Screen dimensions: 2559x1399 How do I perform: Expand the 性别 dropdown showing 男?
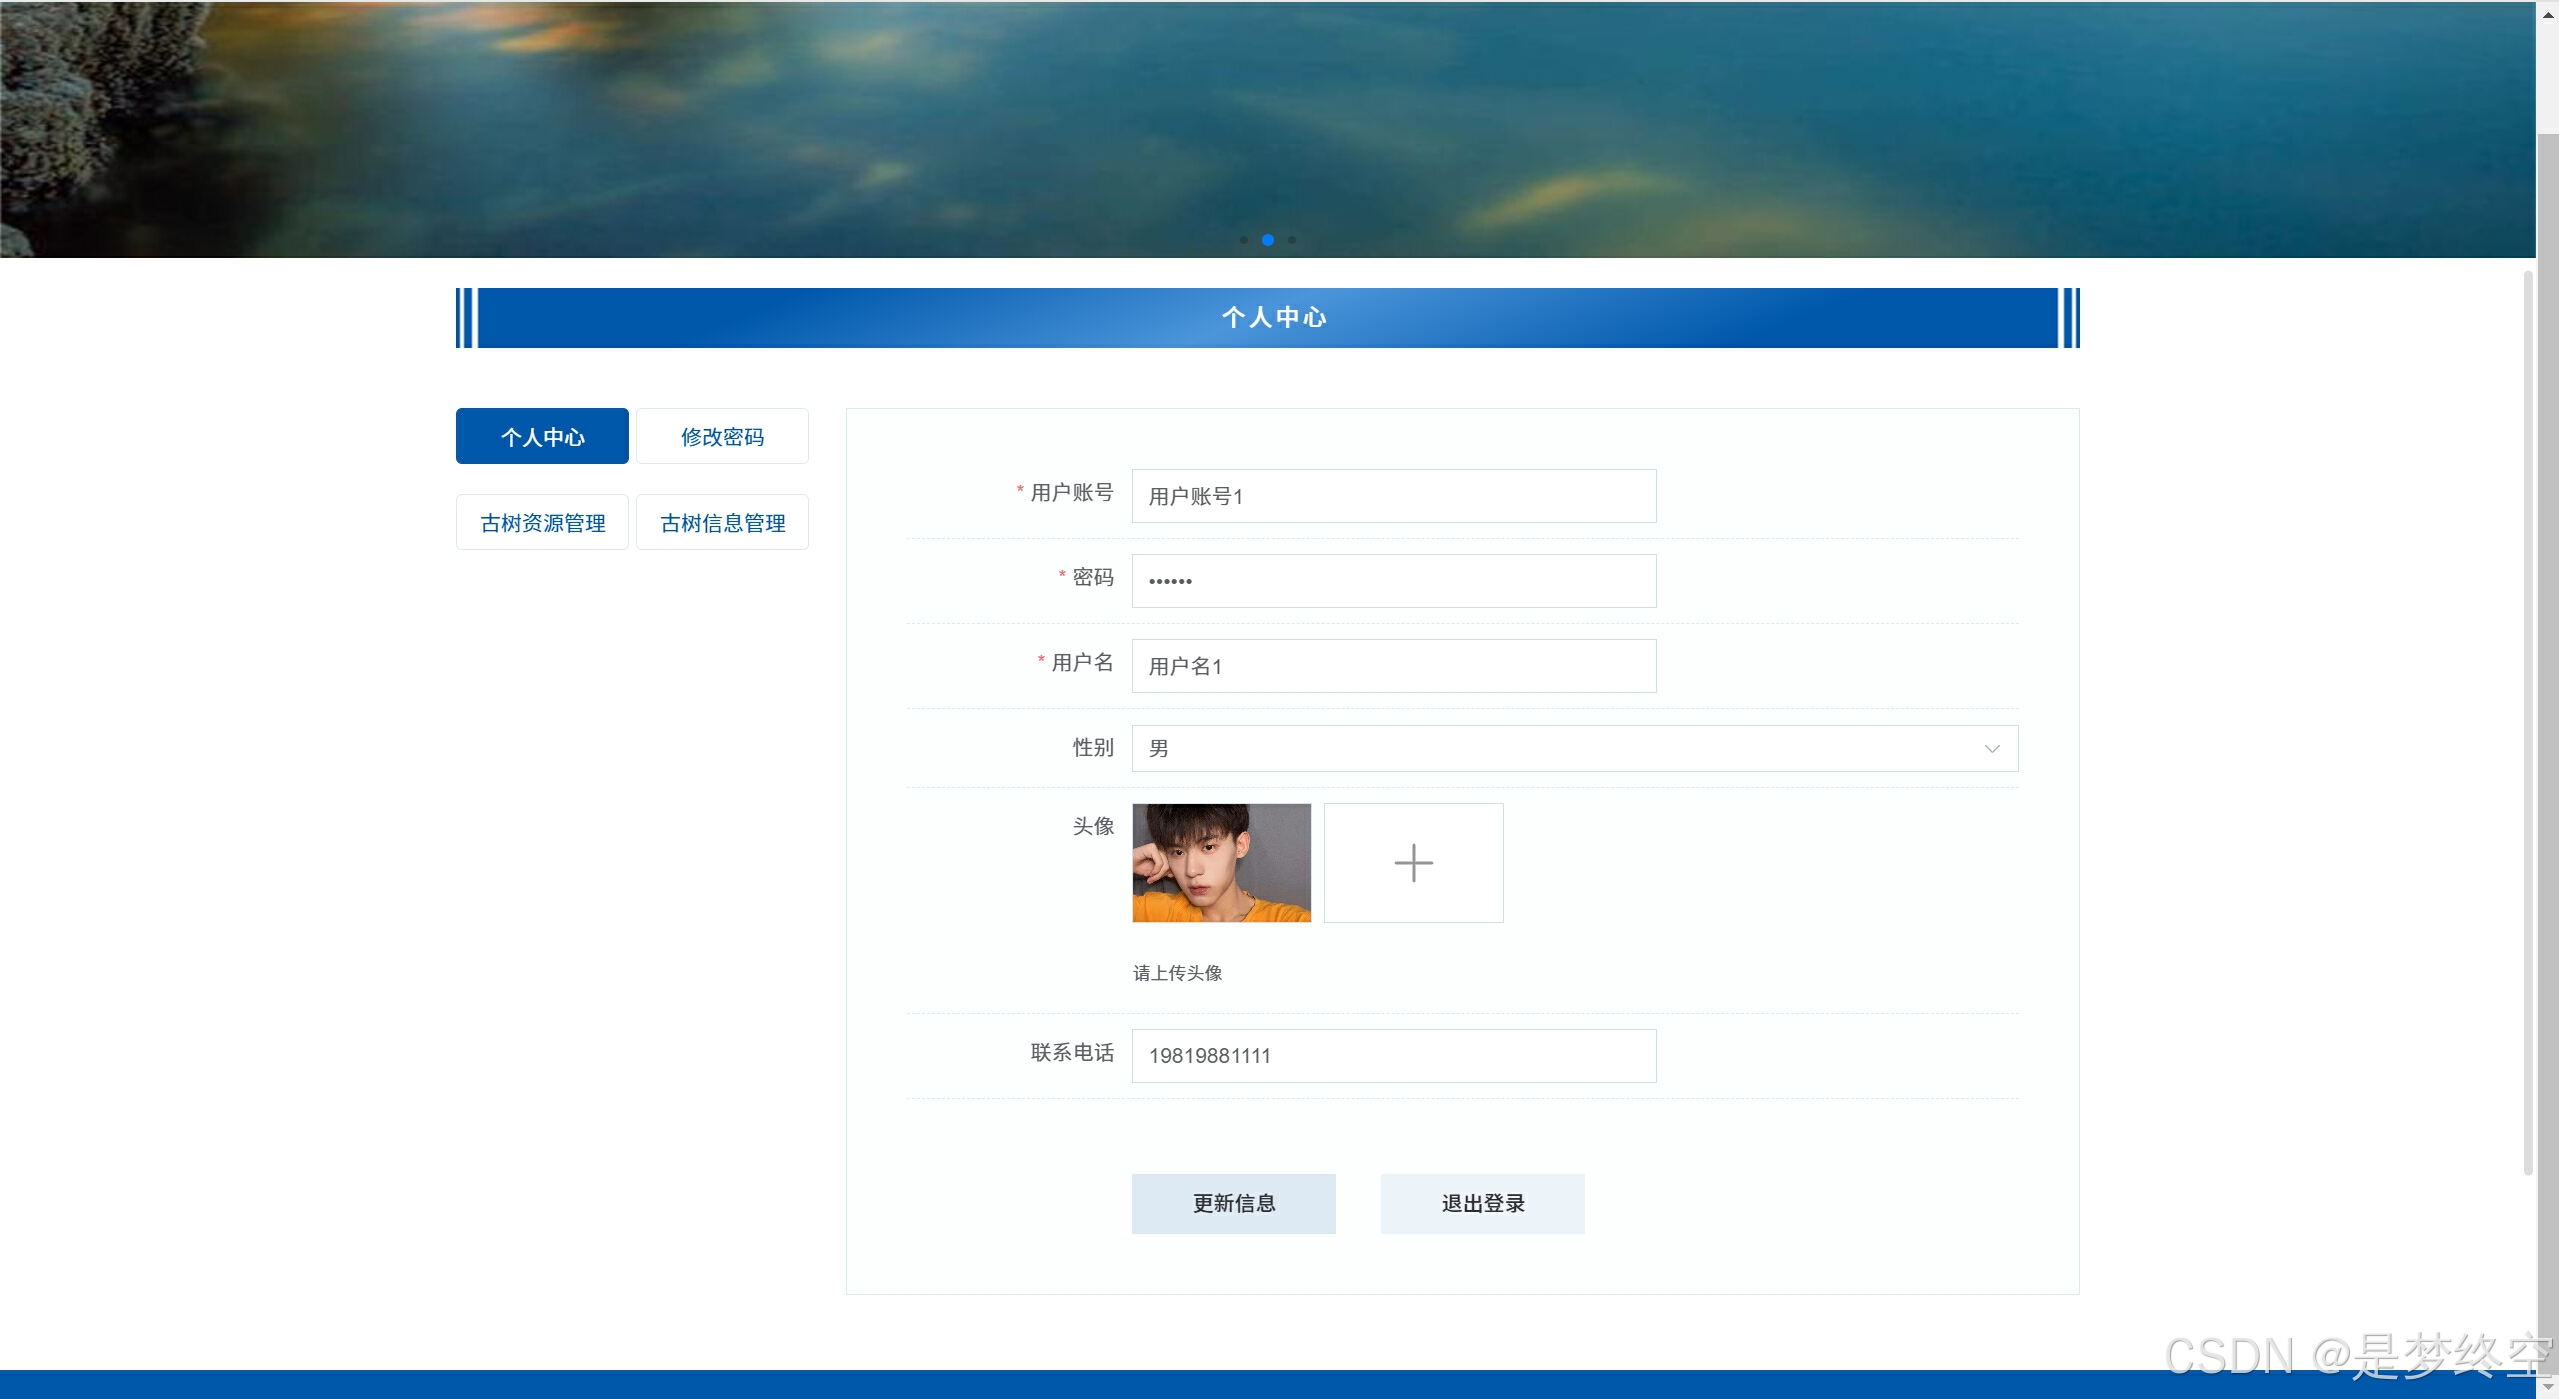click(x=1574, y=748)
